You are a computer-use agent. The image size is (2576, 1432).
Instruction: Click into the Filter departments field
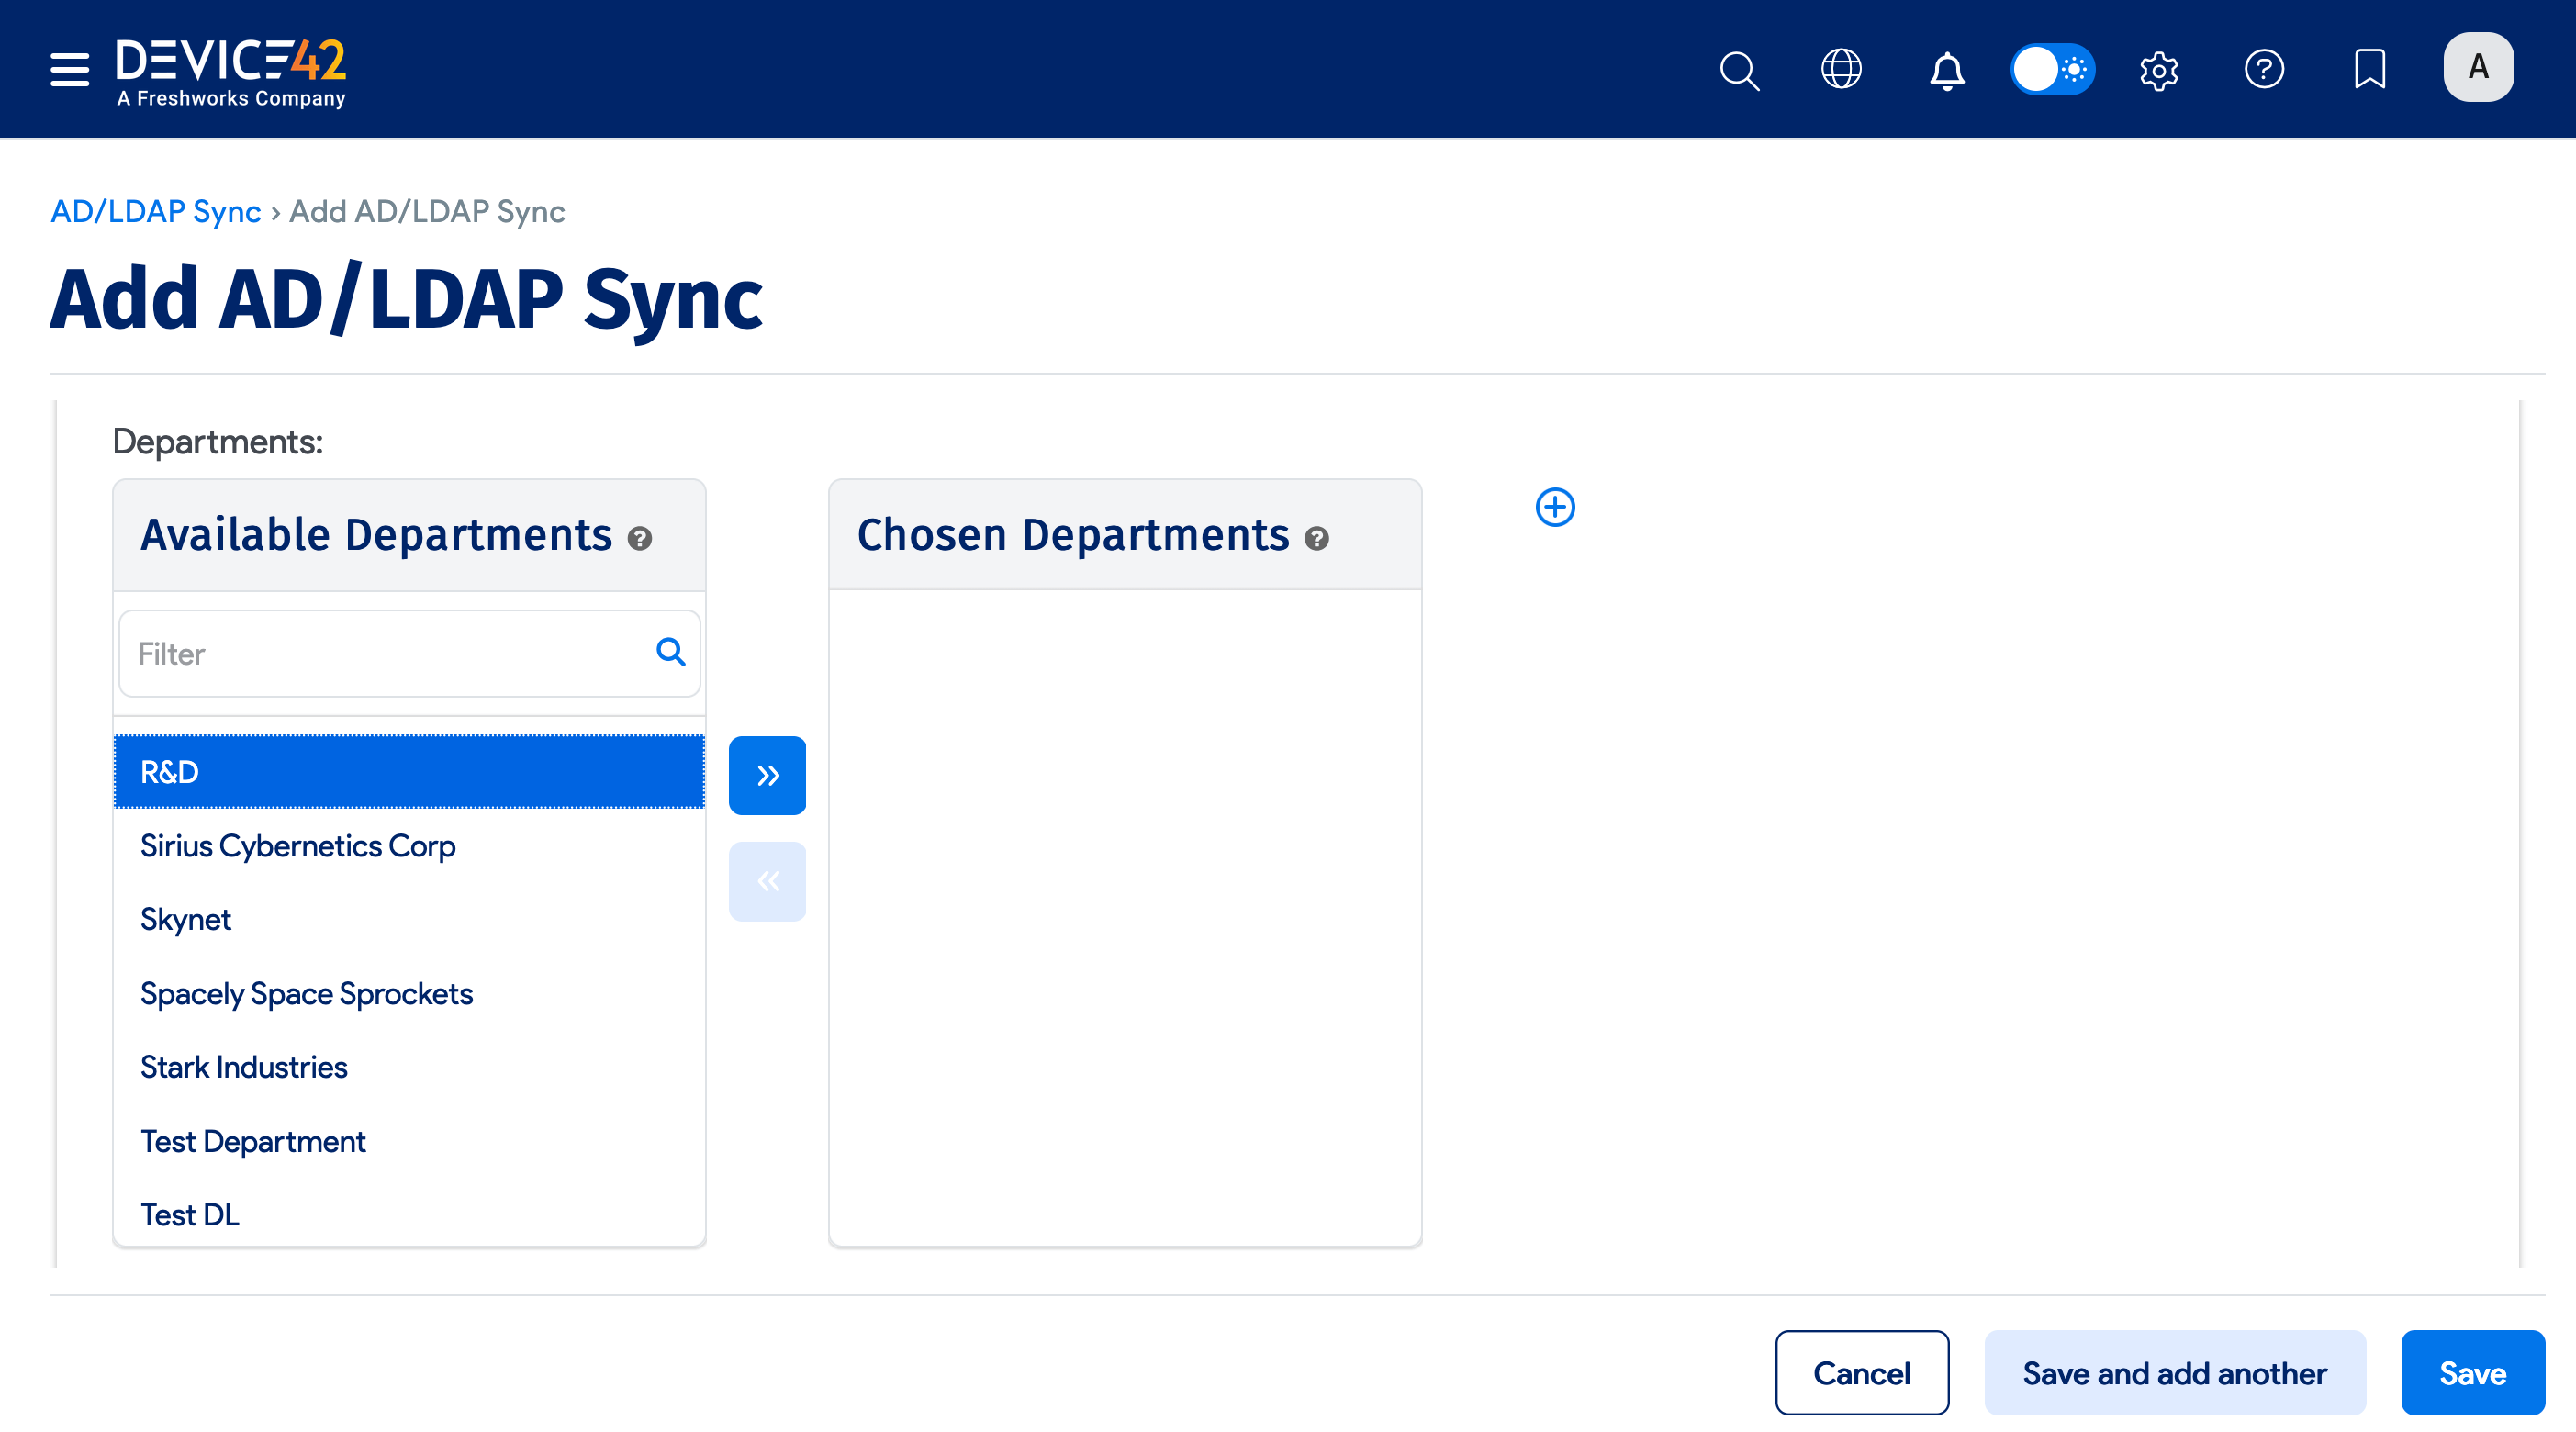(x=390, y=654)
